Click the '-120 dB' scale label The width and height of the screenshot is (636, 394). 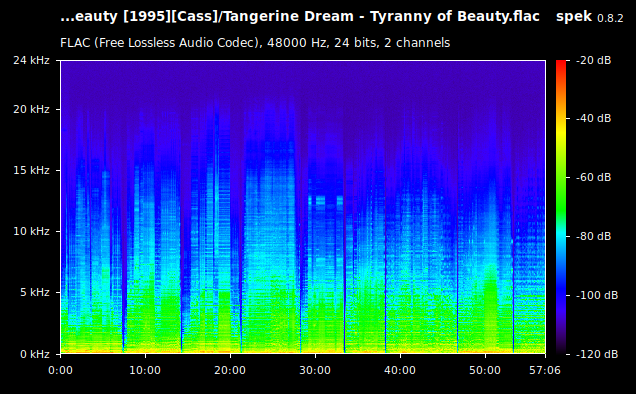click(x=597, y=354)
